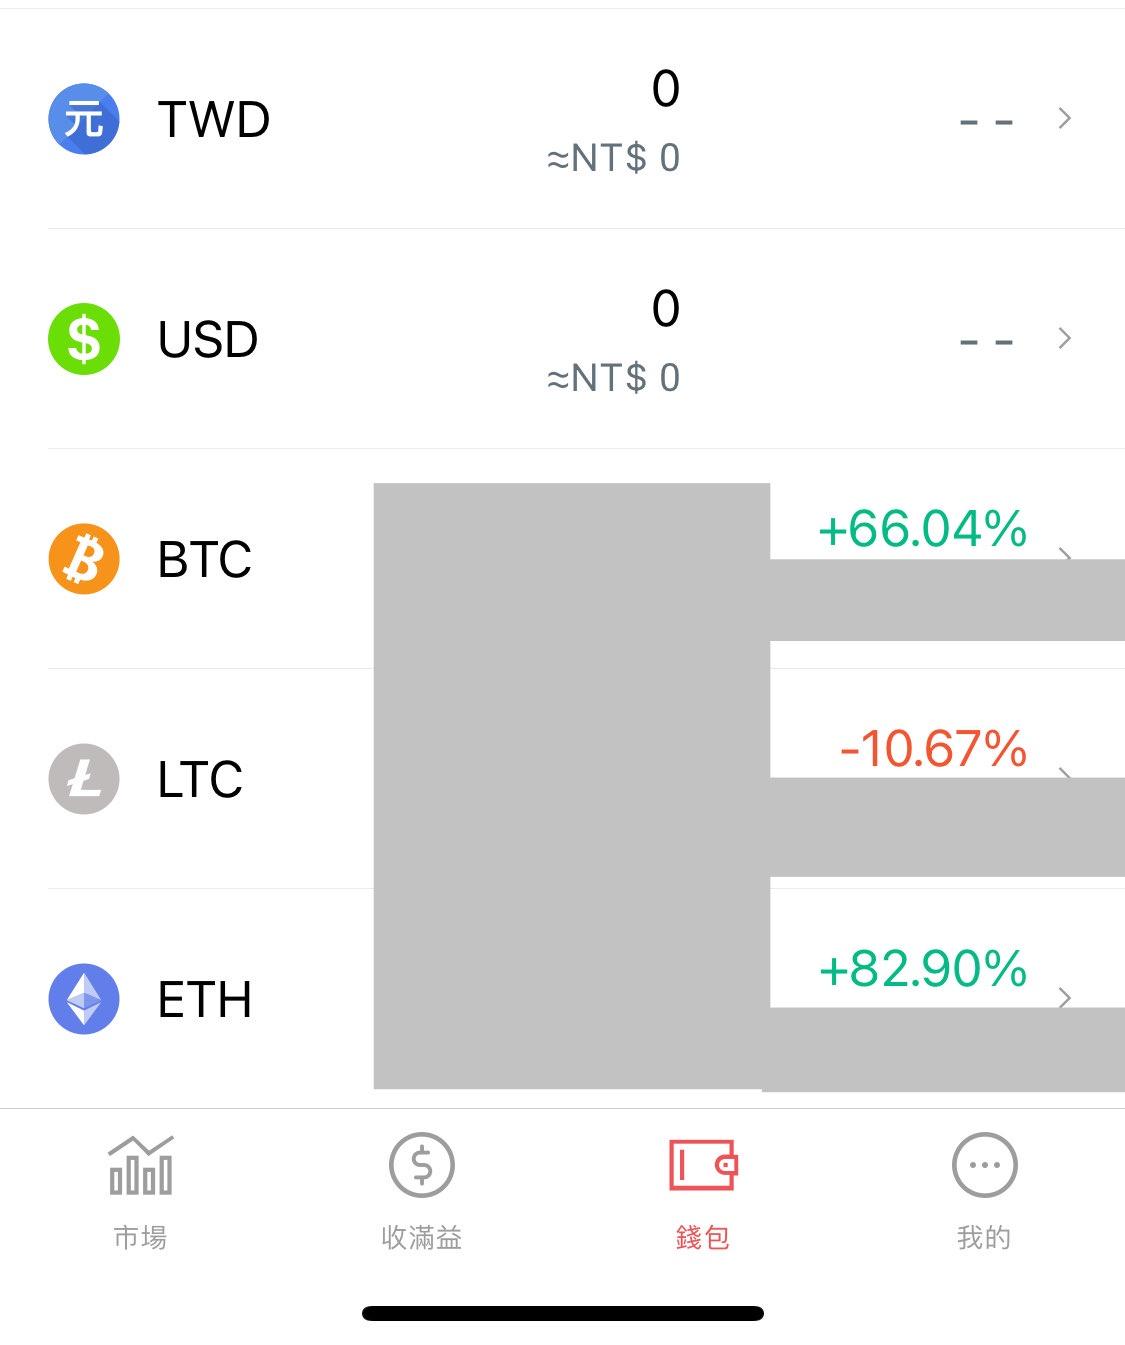Screen dimensions: 1125x1345
Task: View the BTC +66.04% gain figure
Action: [x=922, y=529]
